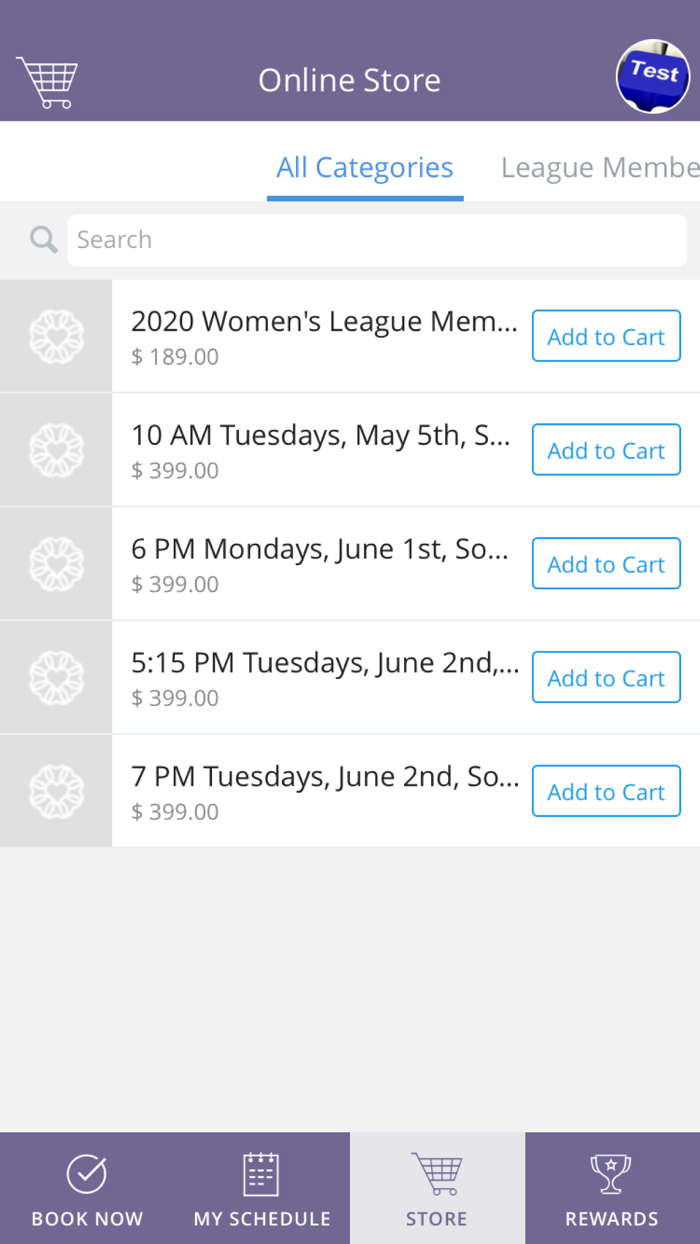Click the Test profile avatar
Viewport: 700px width, 1244px height.
click(x=652, y=75)
